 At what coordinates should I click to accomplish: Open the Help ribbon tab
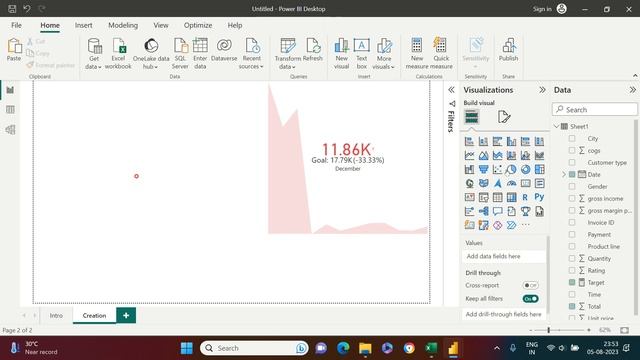(235, 25)
